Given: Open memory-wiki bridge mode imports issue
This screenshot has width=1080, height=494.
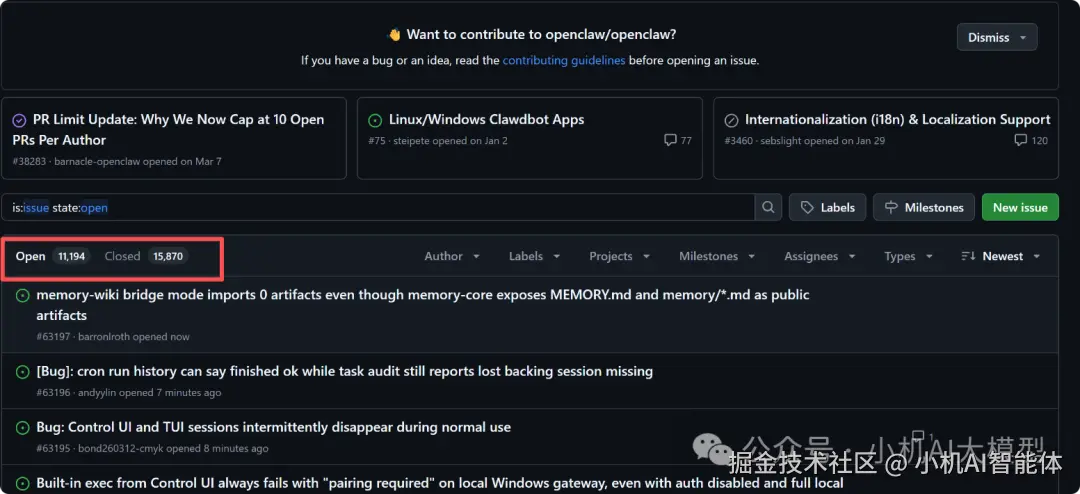Looking at the screenshot, I should click(x=423, y=305).
